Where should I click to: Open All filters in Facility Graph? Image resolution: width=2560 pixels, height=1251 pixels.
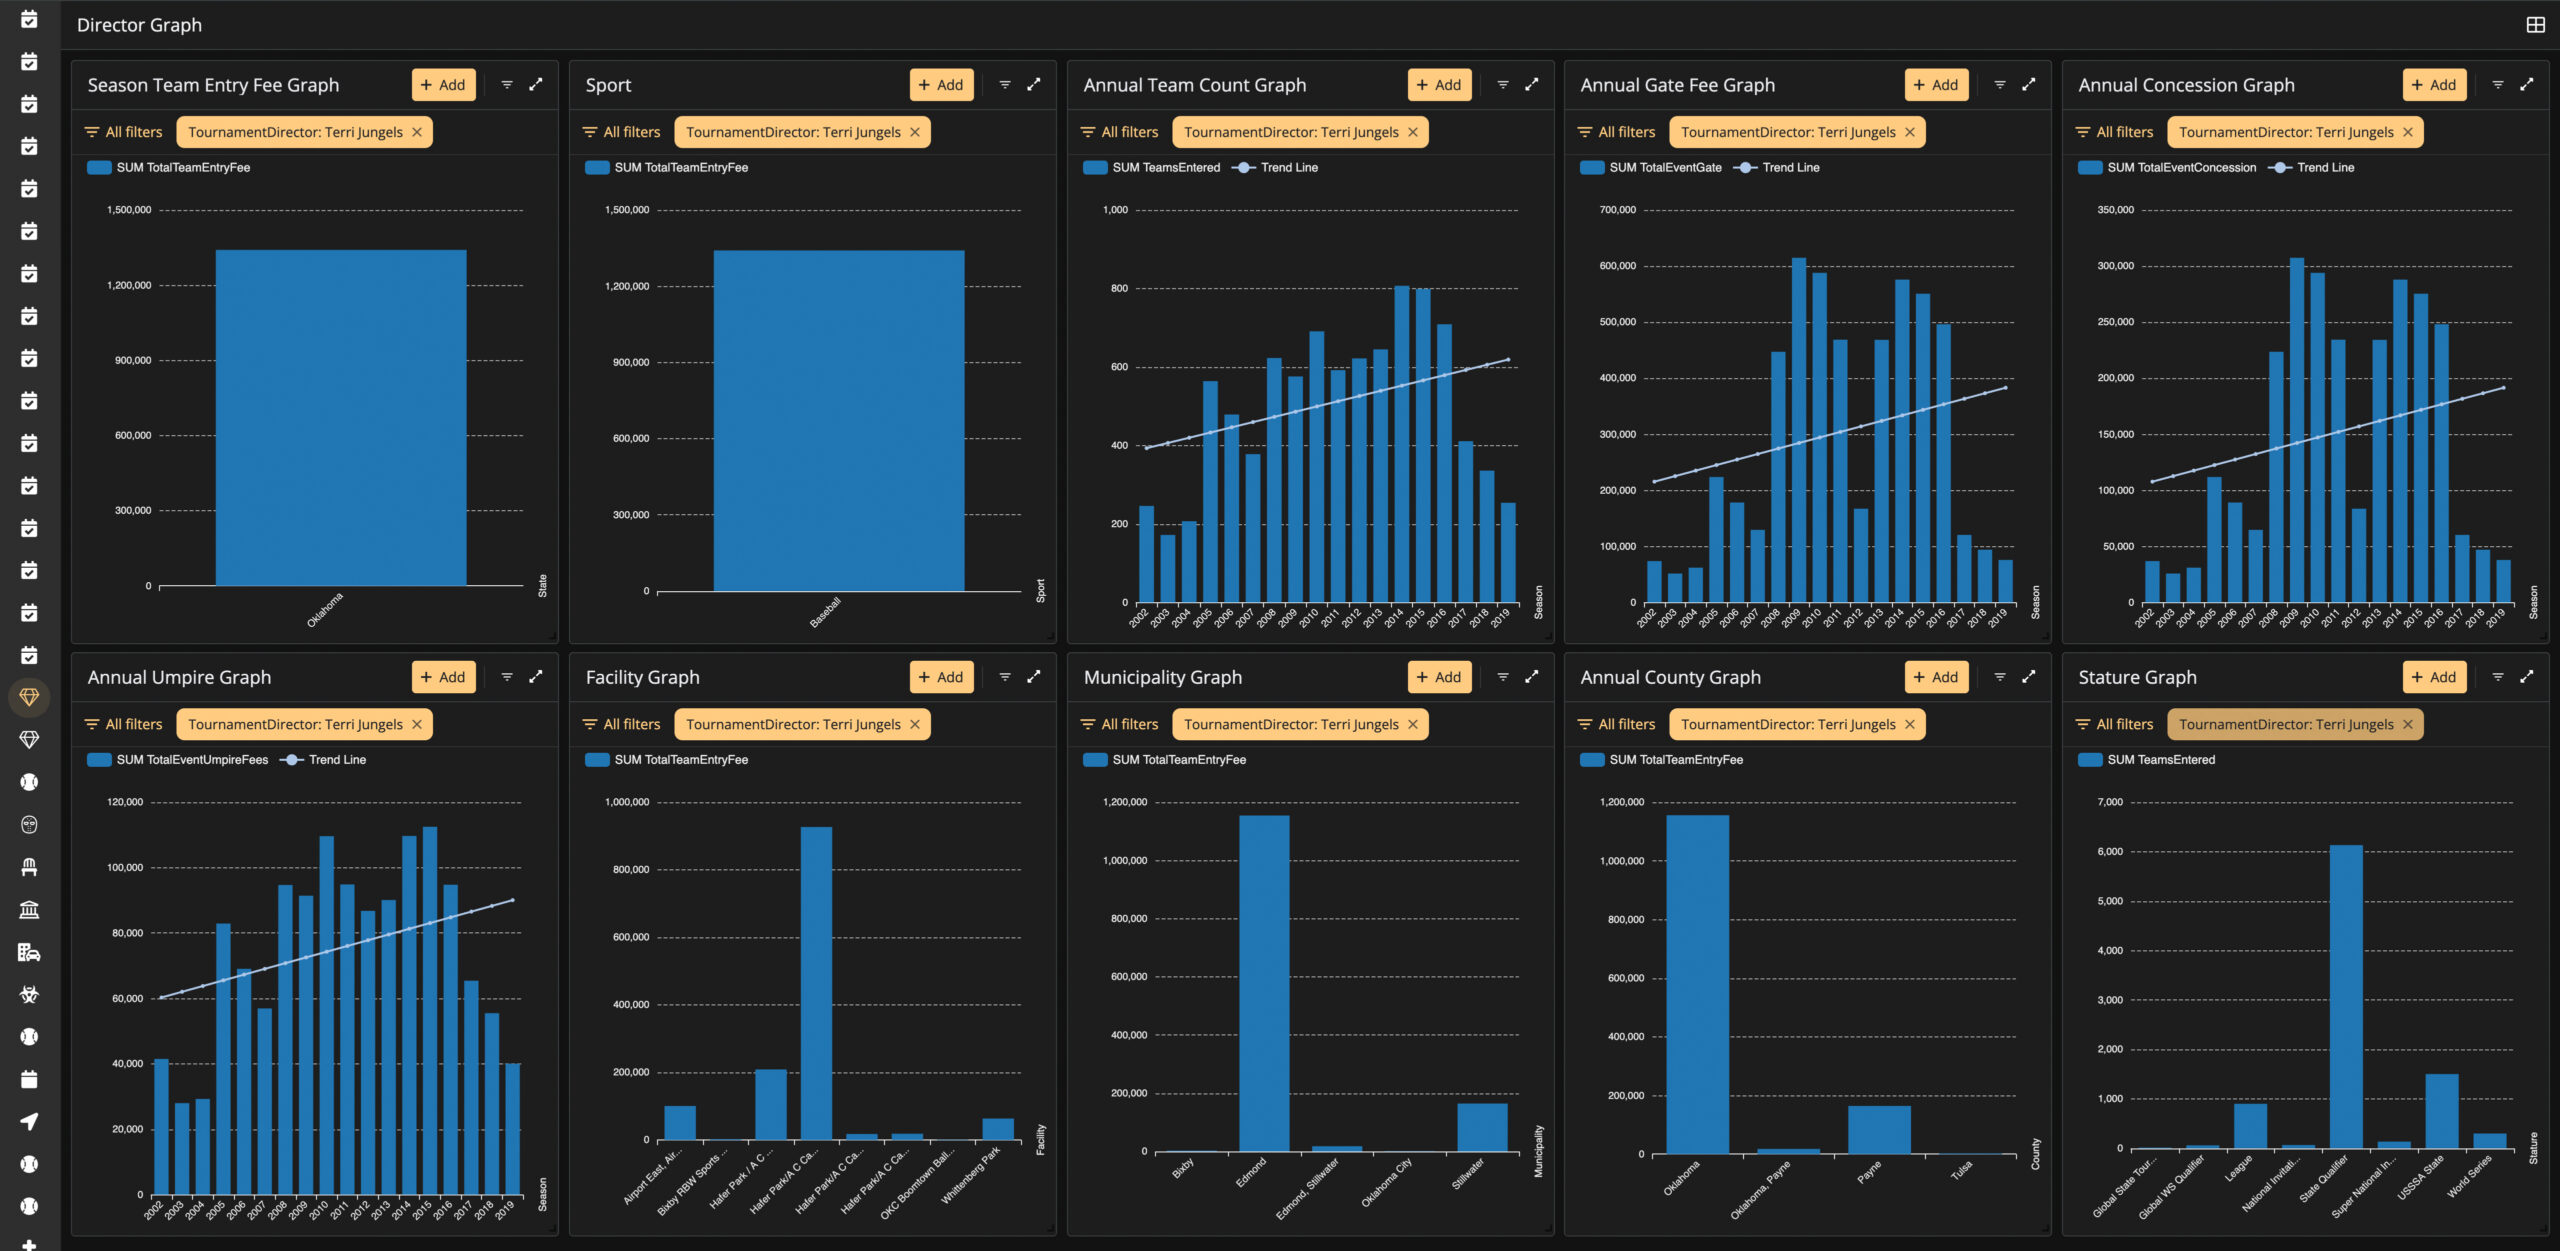click(622, 724)
